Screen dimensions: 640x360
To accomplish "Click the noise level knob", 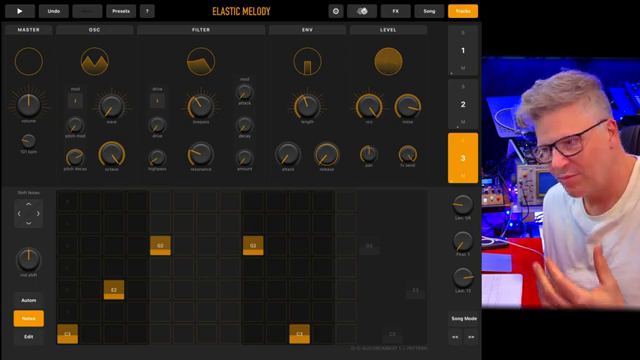I will 407,106.
